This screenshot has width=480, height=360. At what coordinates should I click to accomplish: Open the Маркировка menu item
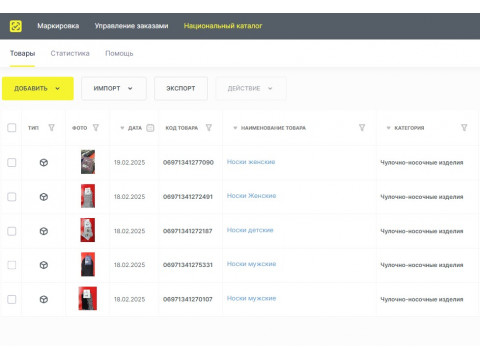coord(58,26)
